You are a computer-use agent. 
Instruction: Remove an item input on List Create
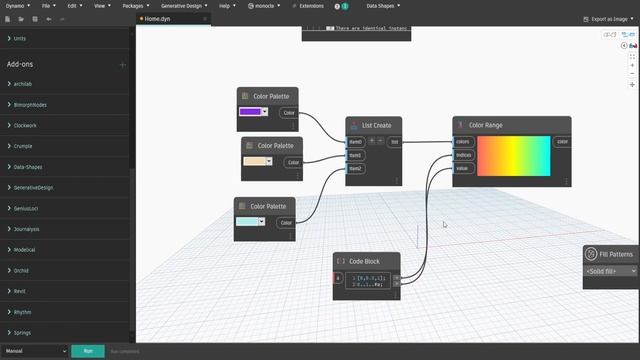pos(380,141)
